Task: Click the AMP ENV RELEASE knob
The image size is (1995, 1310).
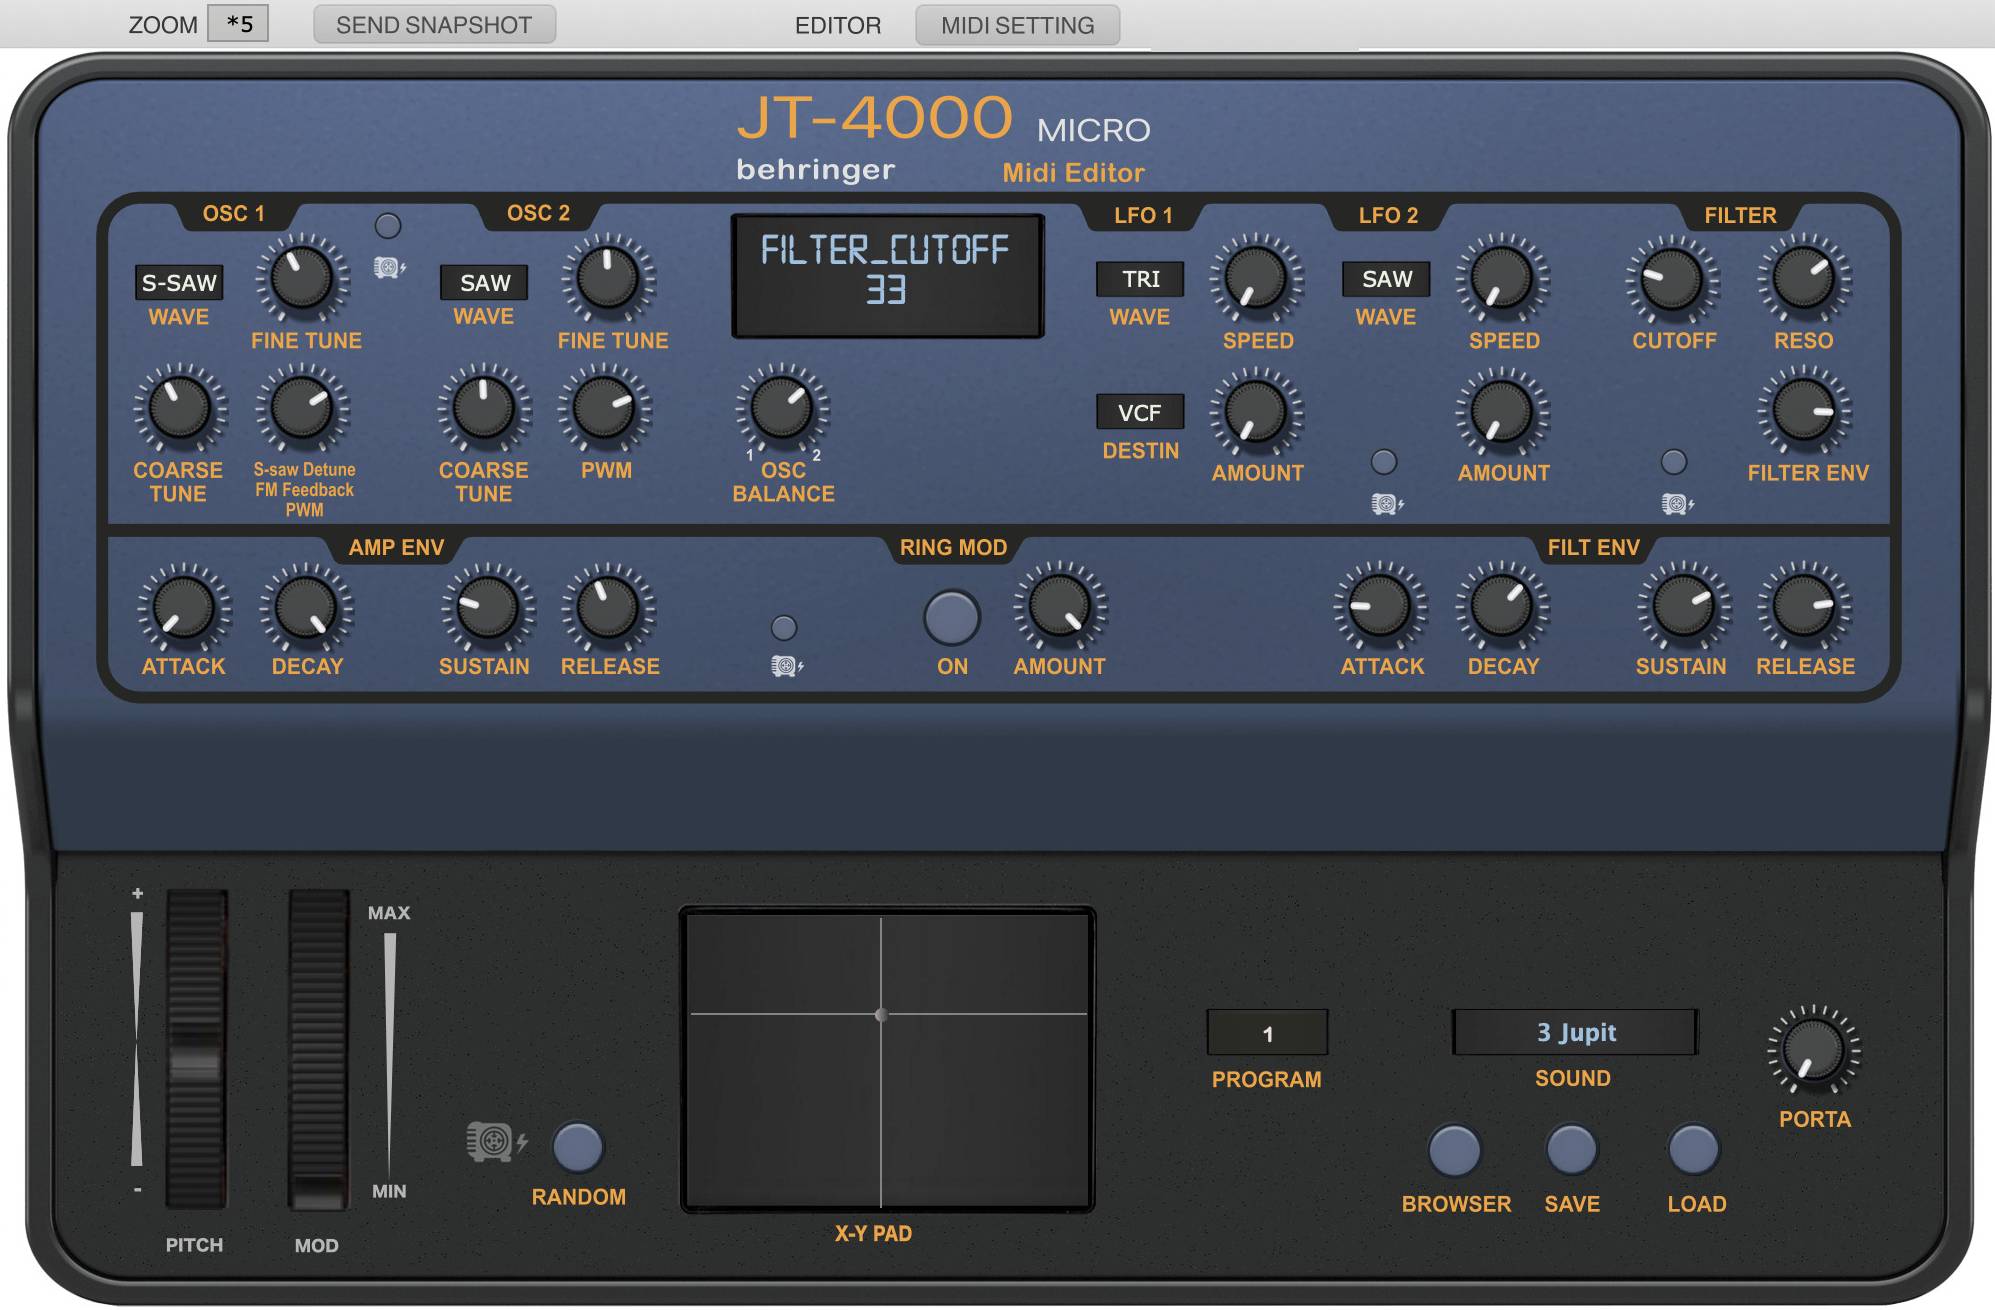Action: point(608,608)
